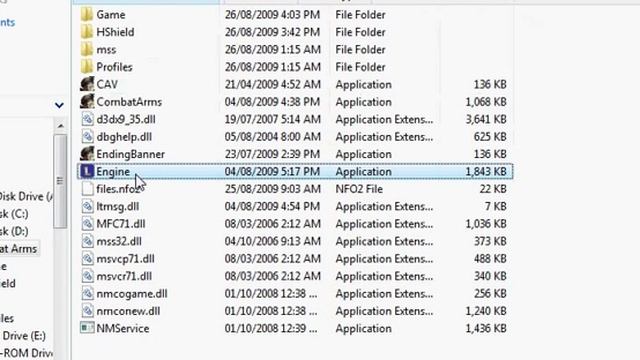Click the msvcp71.dll file icon
This screenshot has width=640, height=360.
[x=87, y=259]
